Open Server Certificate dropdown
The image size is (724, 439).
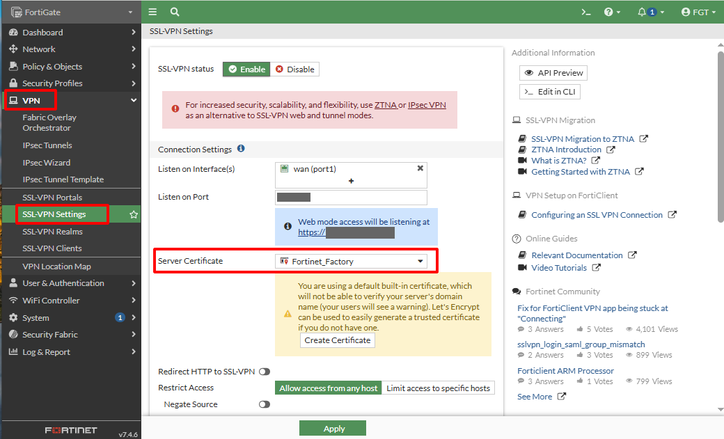[351, 261]
